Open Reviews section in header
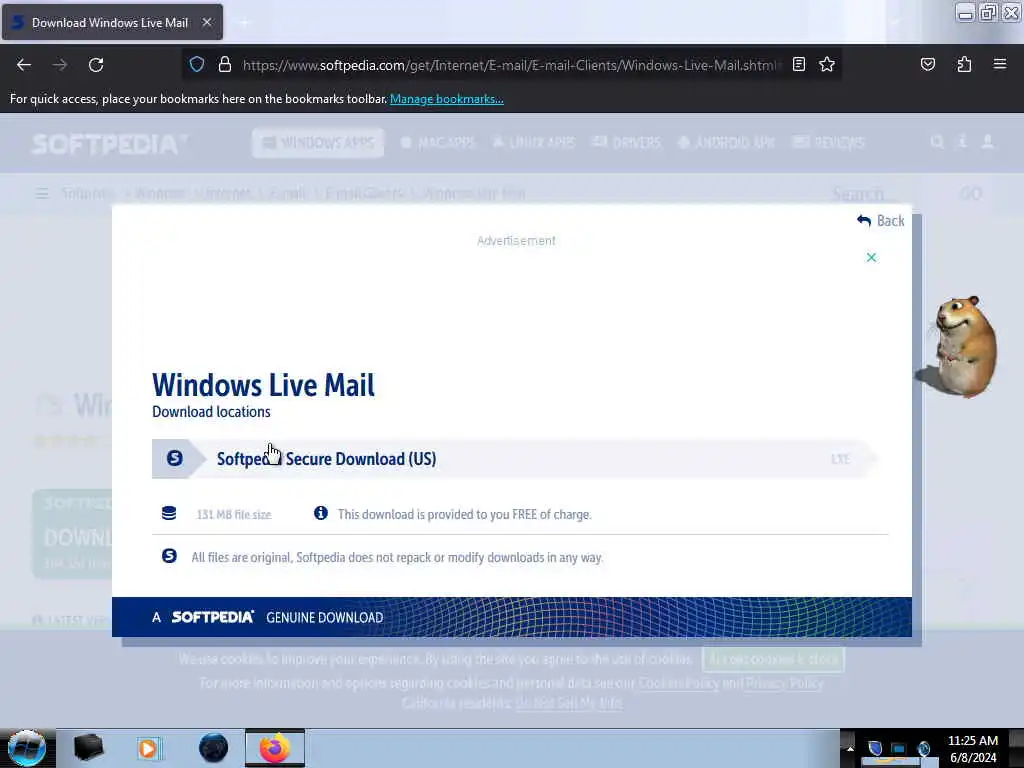 coord(828,142)
